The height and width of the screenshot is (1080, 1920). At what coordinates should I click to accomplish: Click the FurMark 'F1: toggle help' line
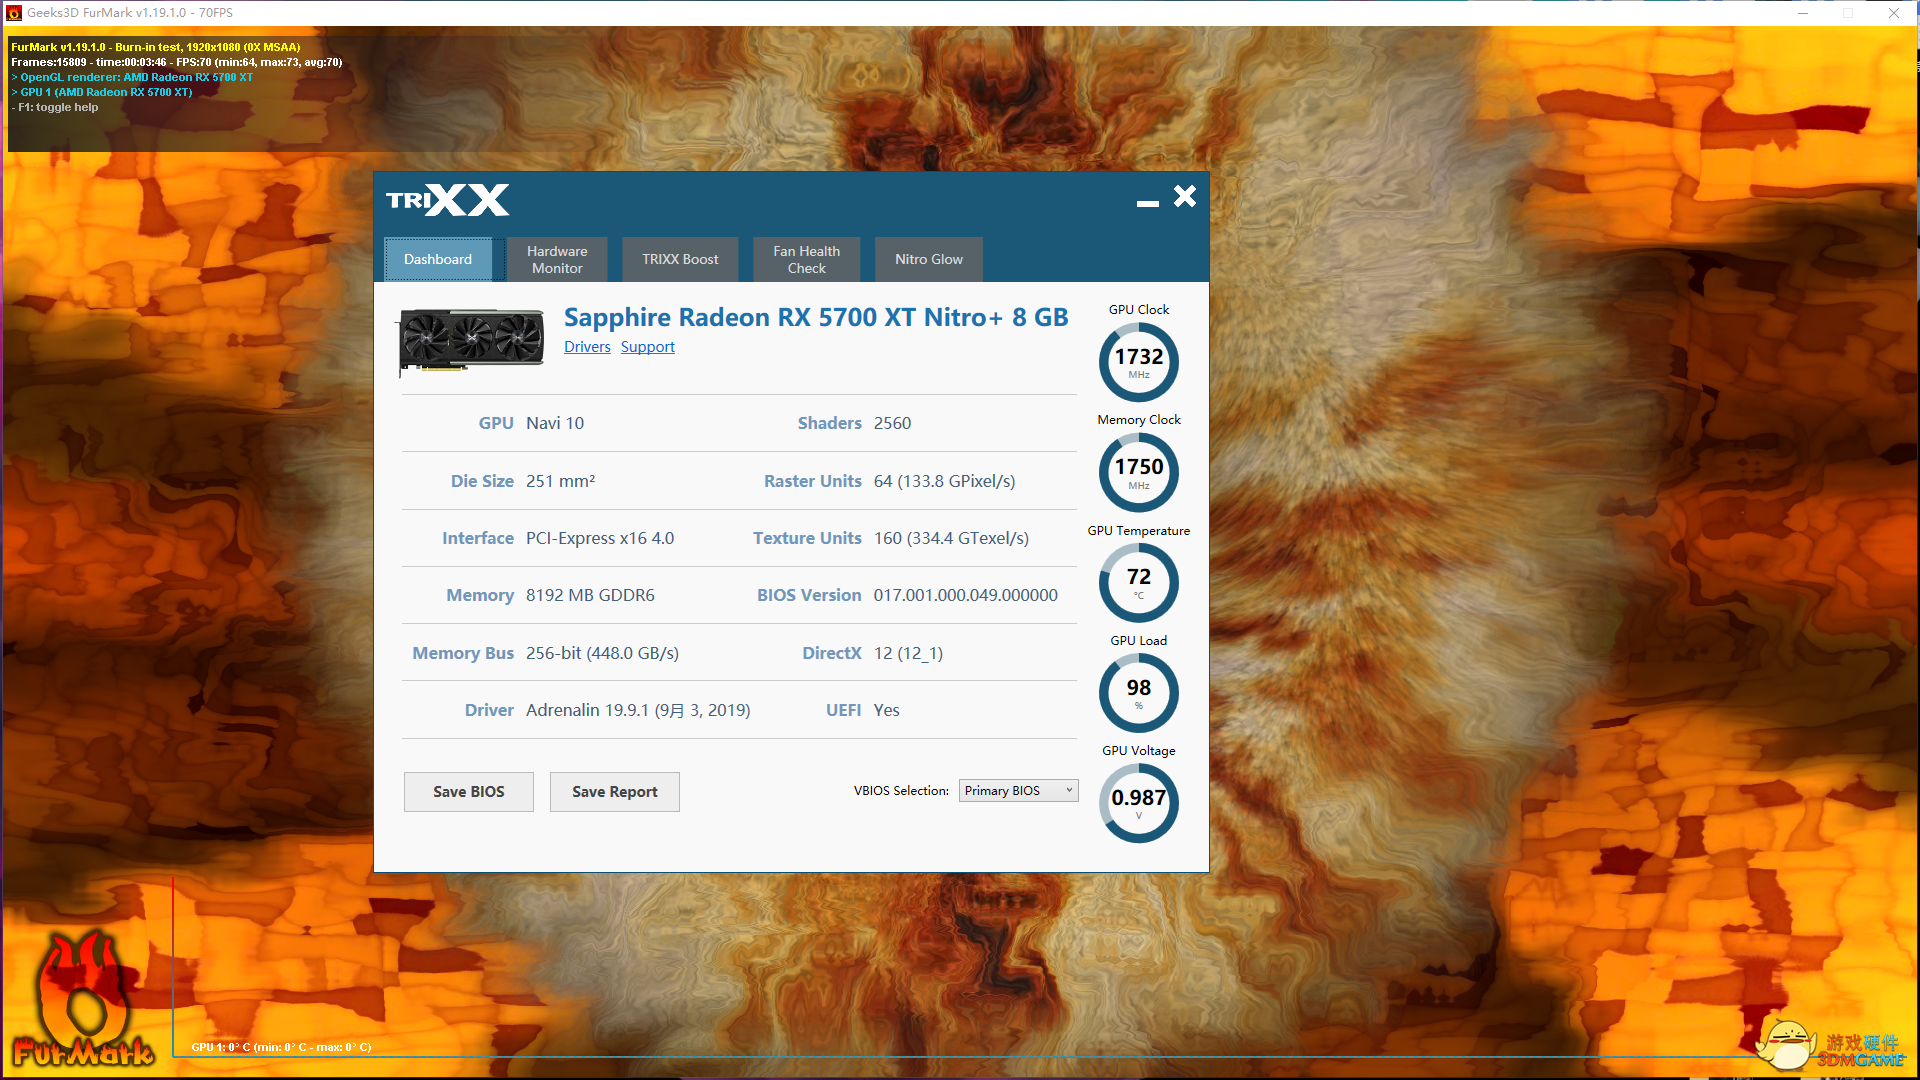point(55,107)
